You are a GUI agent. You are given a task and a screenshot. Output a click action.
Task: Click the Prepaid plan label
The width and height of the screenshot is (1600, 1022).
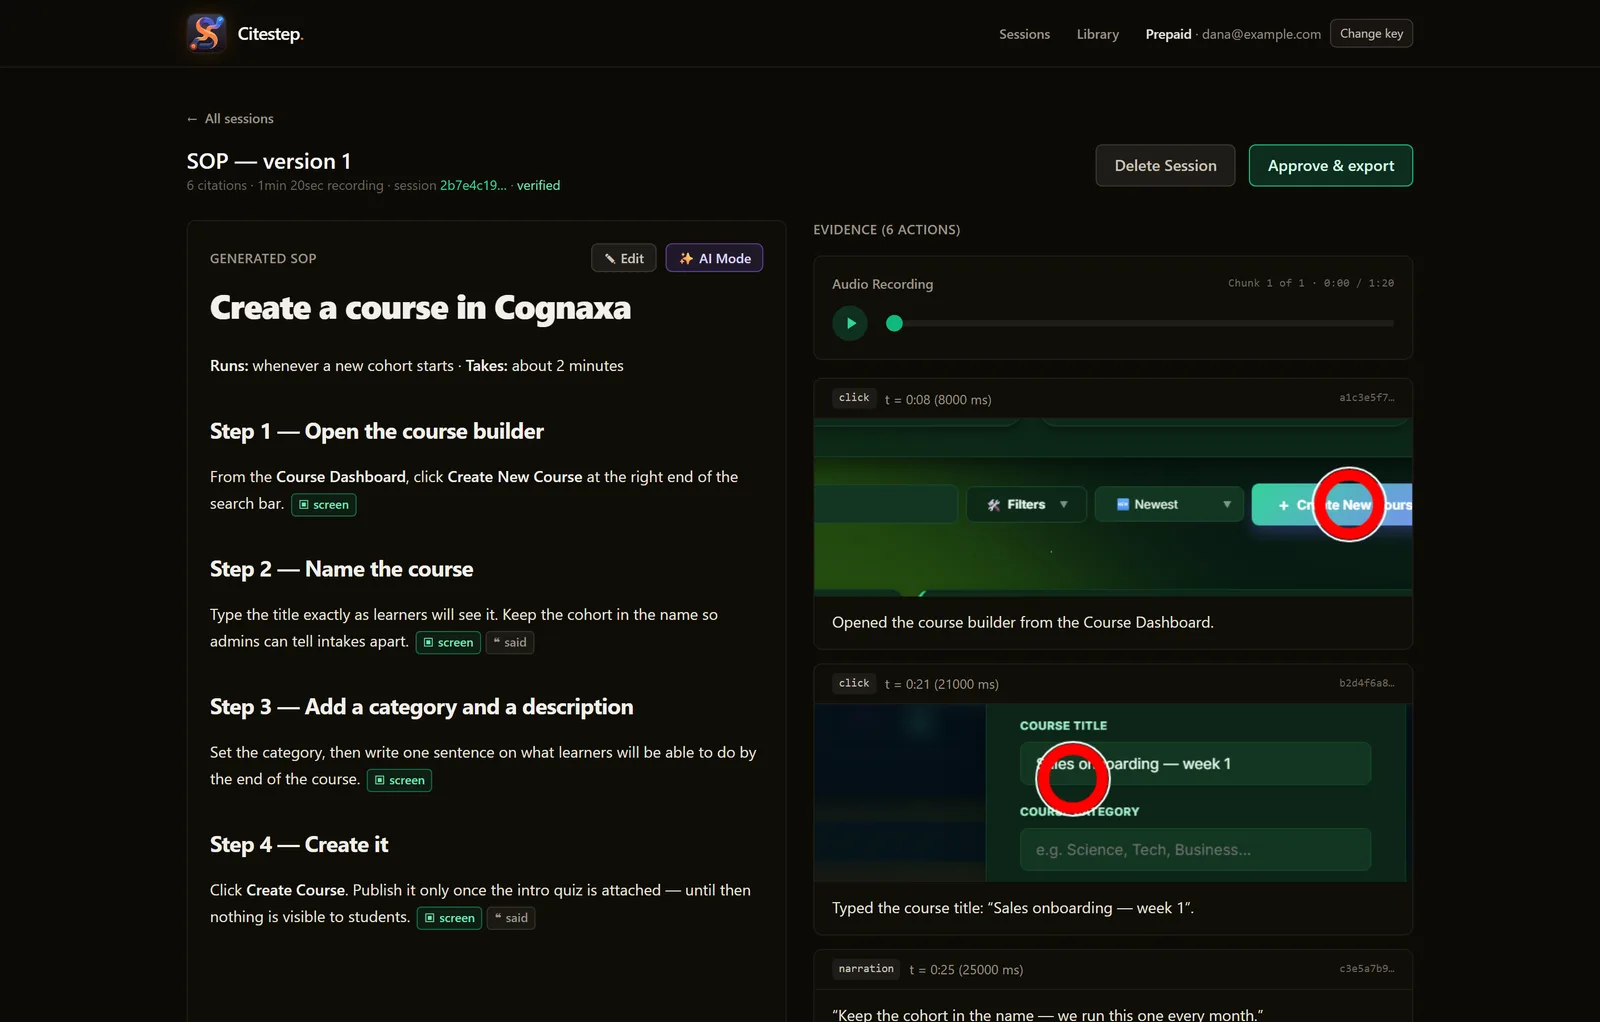pyautogui.click(x=1168, y=34)
